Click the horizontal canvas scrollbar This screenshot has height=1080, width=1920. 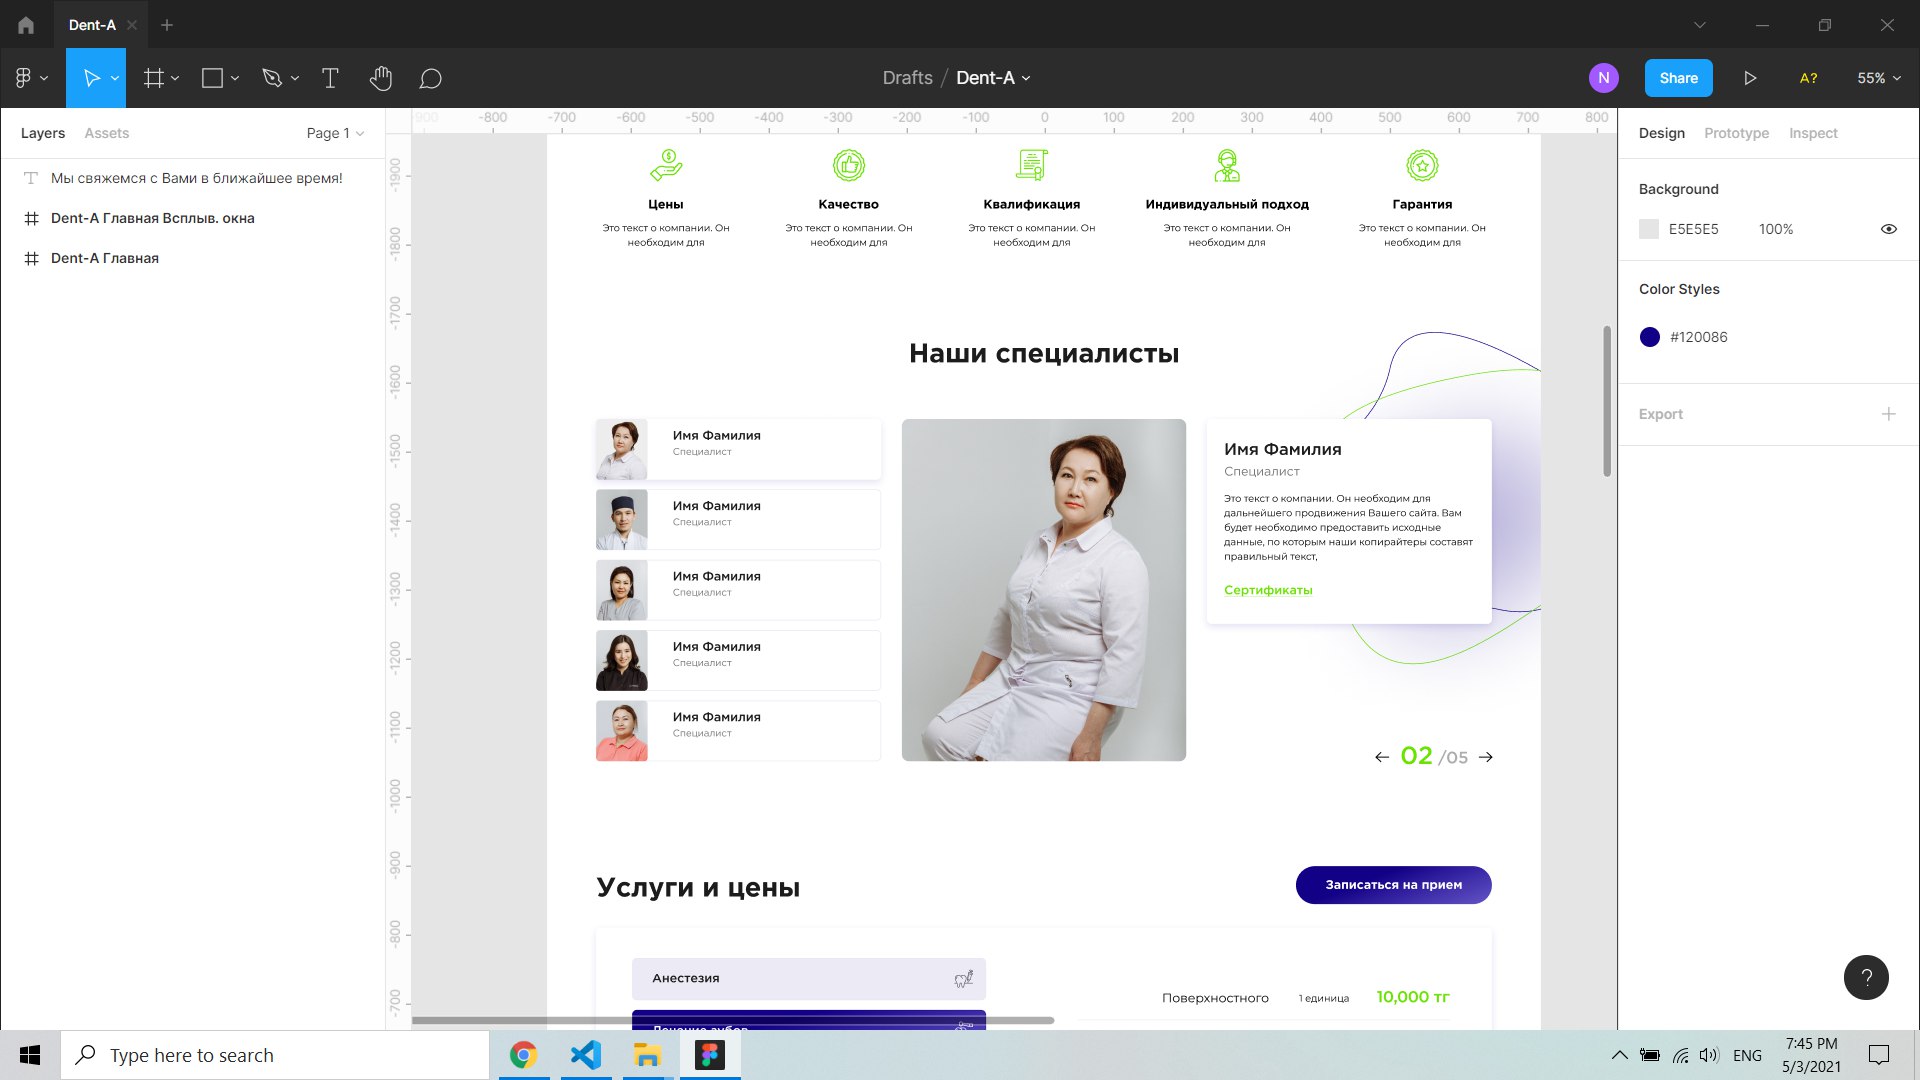(x=733, y=1020)
